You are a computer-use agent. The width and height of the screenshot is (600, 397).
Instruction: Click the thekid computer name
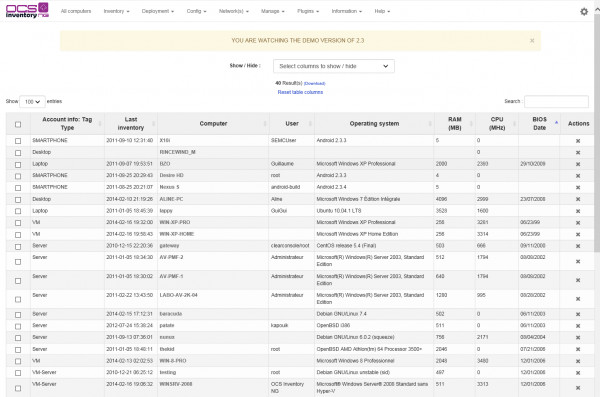coord(167,349)
